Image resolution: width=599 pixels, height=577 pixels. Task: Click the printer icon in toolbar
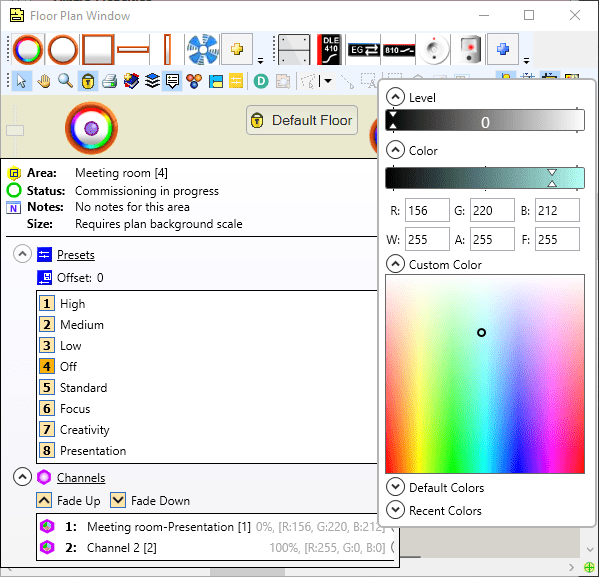pyautogui.click(x=110, y=81)
